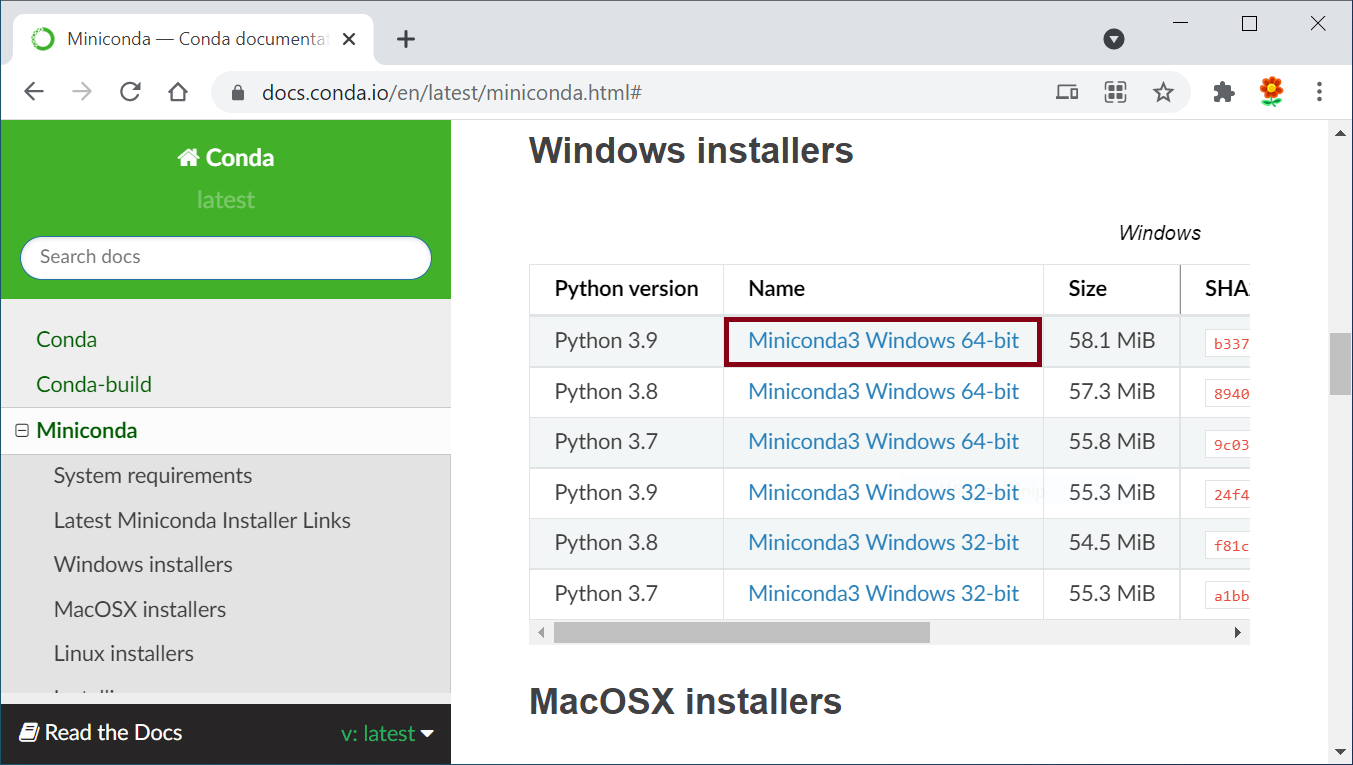Go to browser home page icon

pos(178,92)
